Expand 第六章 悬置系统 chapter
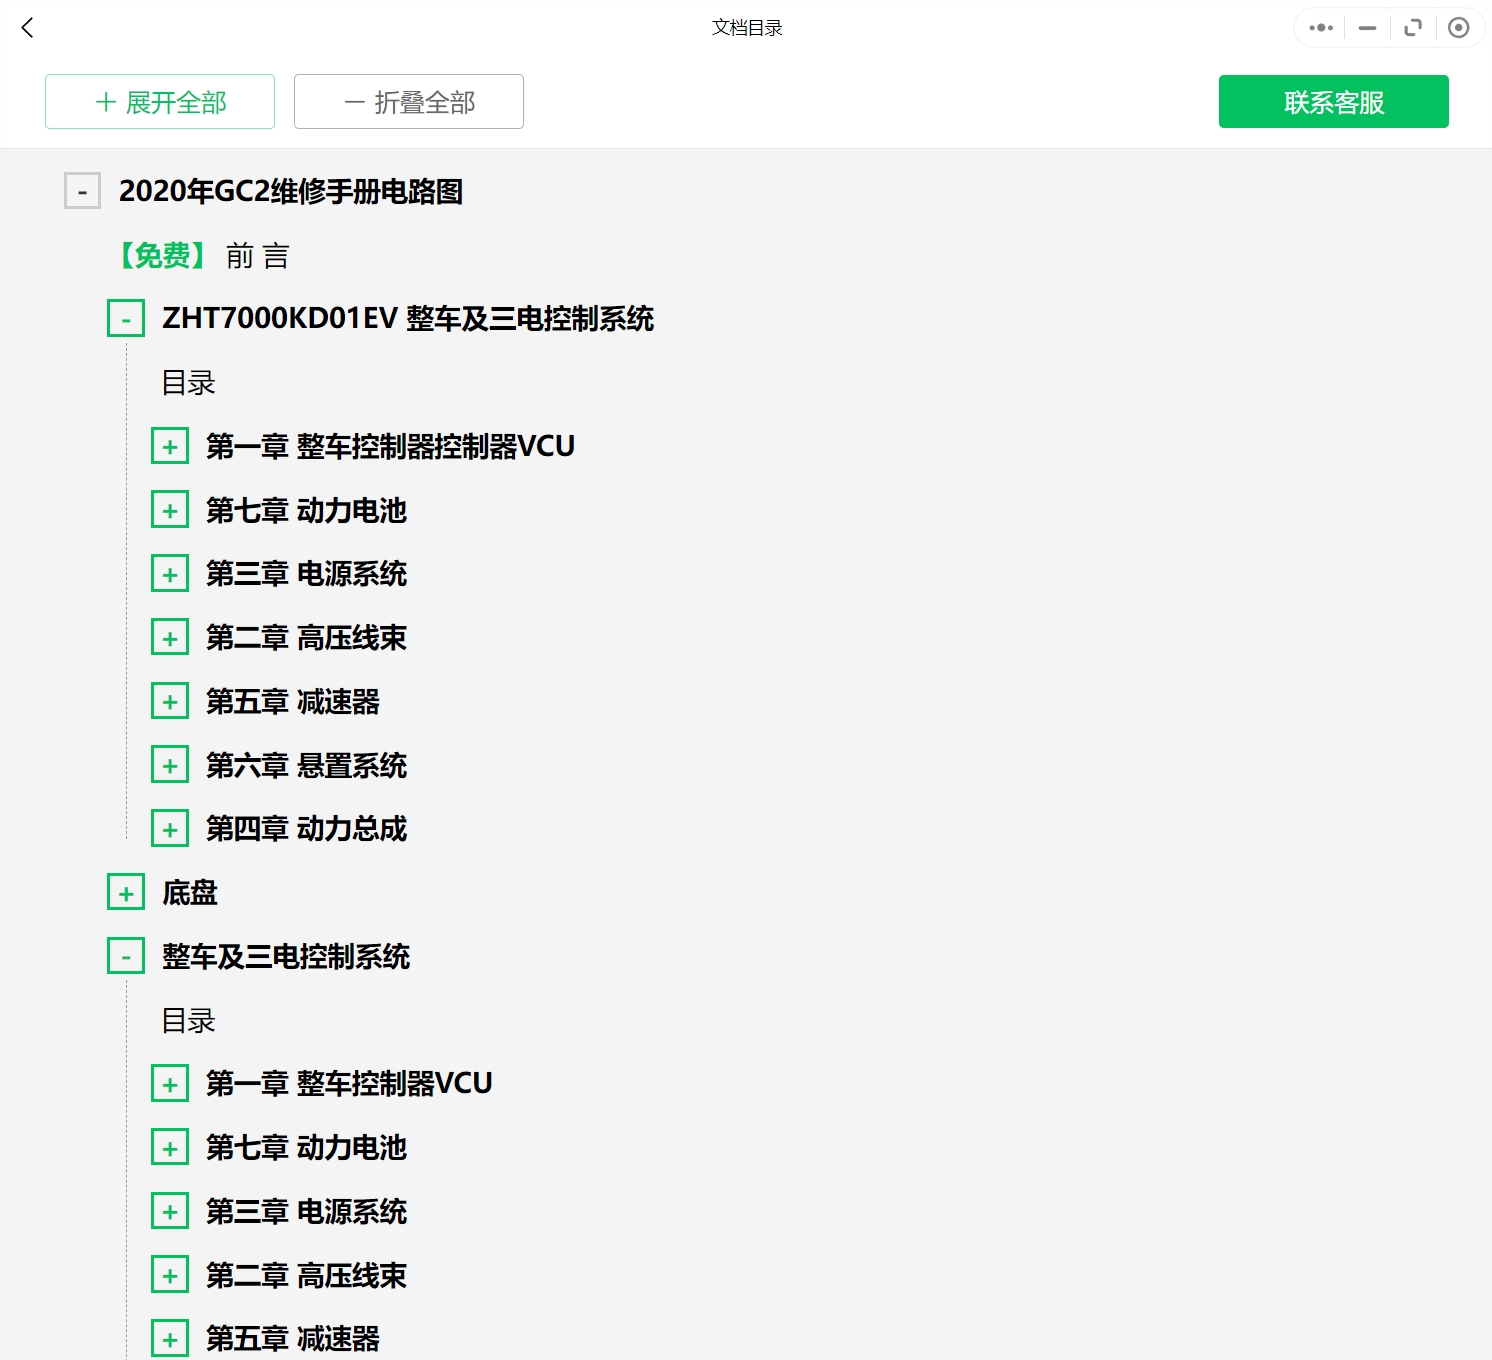The height and width of the screenshot is (1360, 1492). tap(170, 766)
